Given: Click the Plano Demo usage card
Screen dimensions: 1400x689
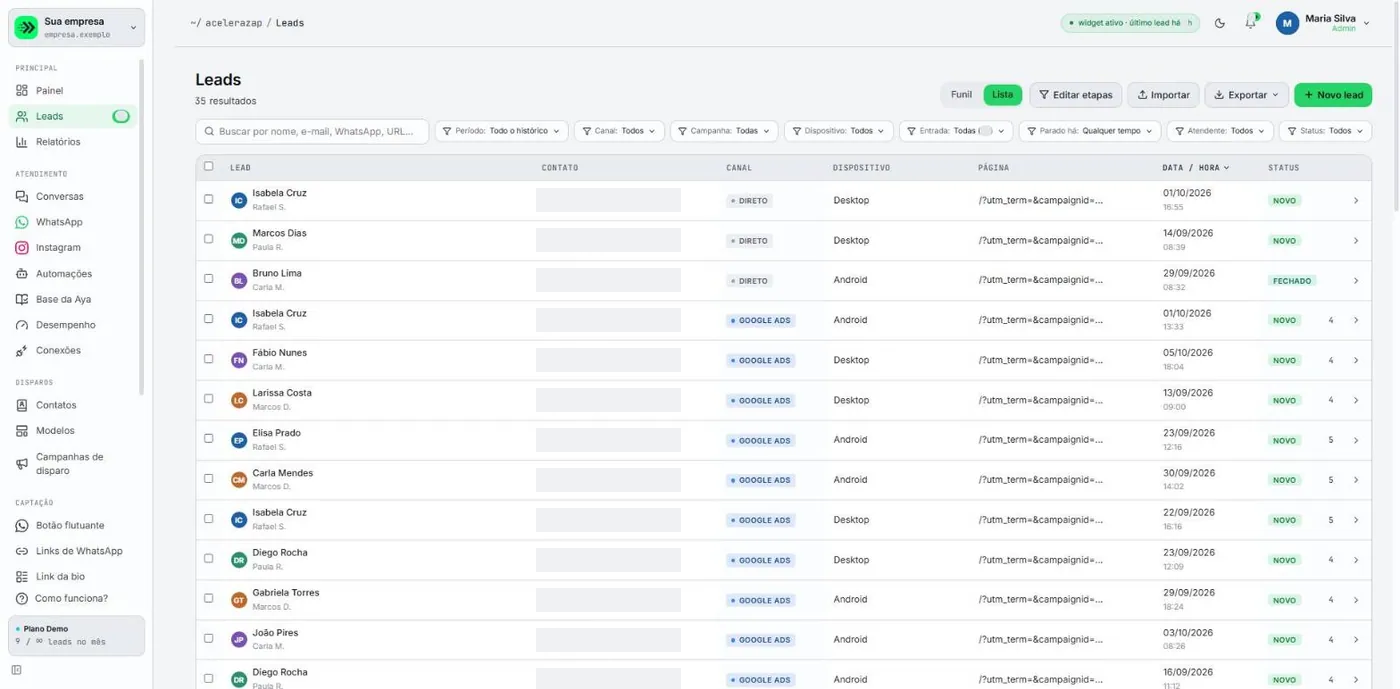Looking at the screenshot, I should click(77, 636).
